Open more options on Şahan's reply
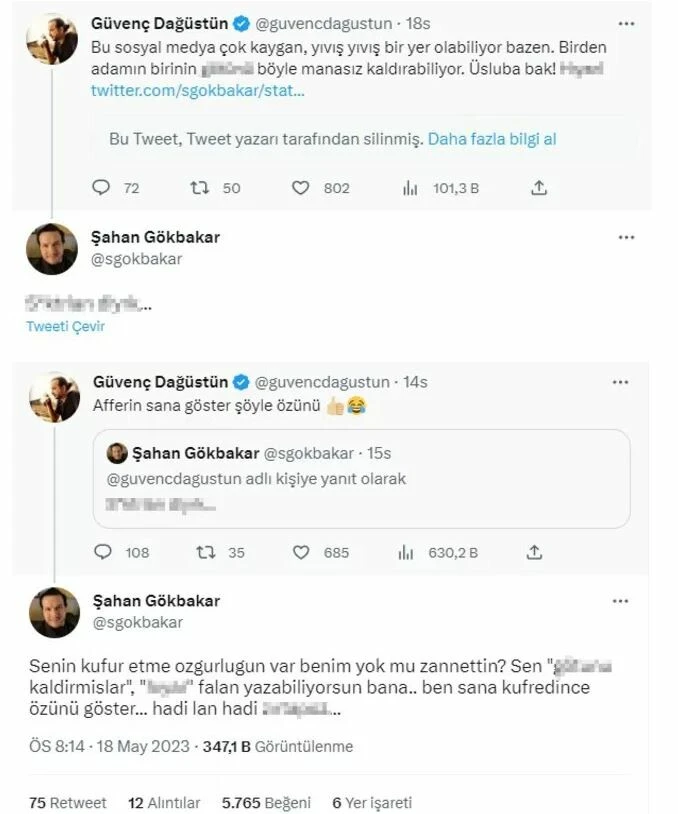Image resolution: width=678 pixels, height=814 pixels. click(x=627, y=236)
